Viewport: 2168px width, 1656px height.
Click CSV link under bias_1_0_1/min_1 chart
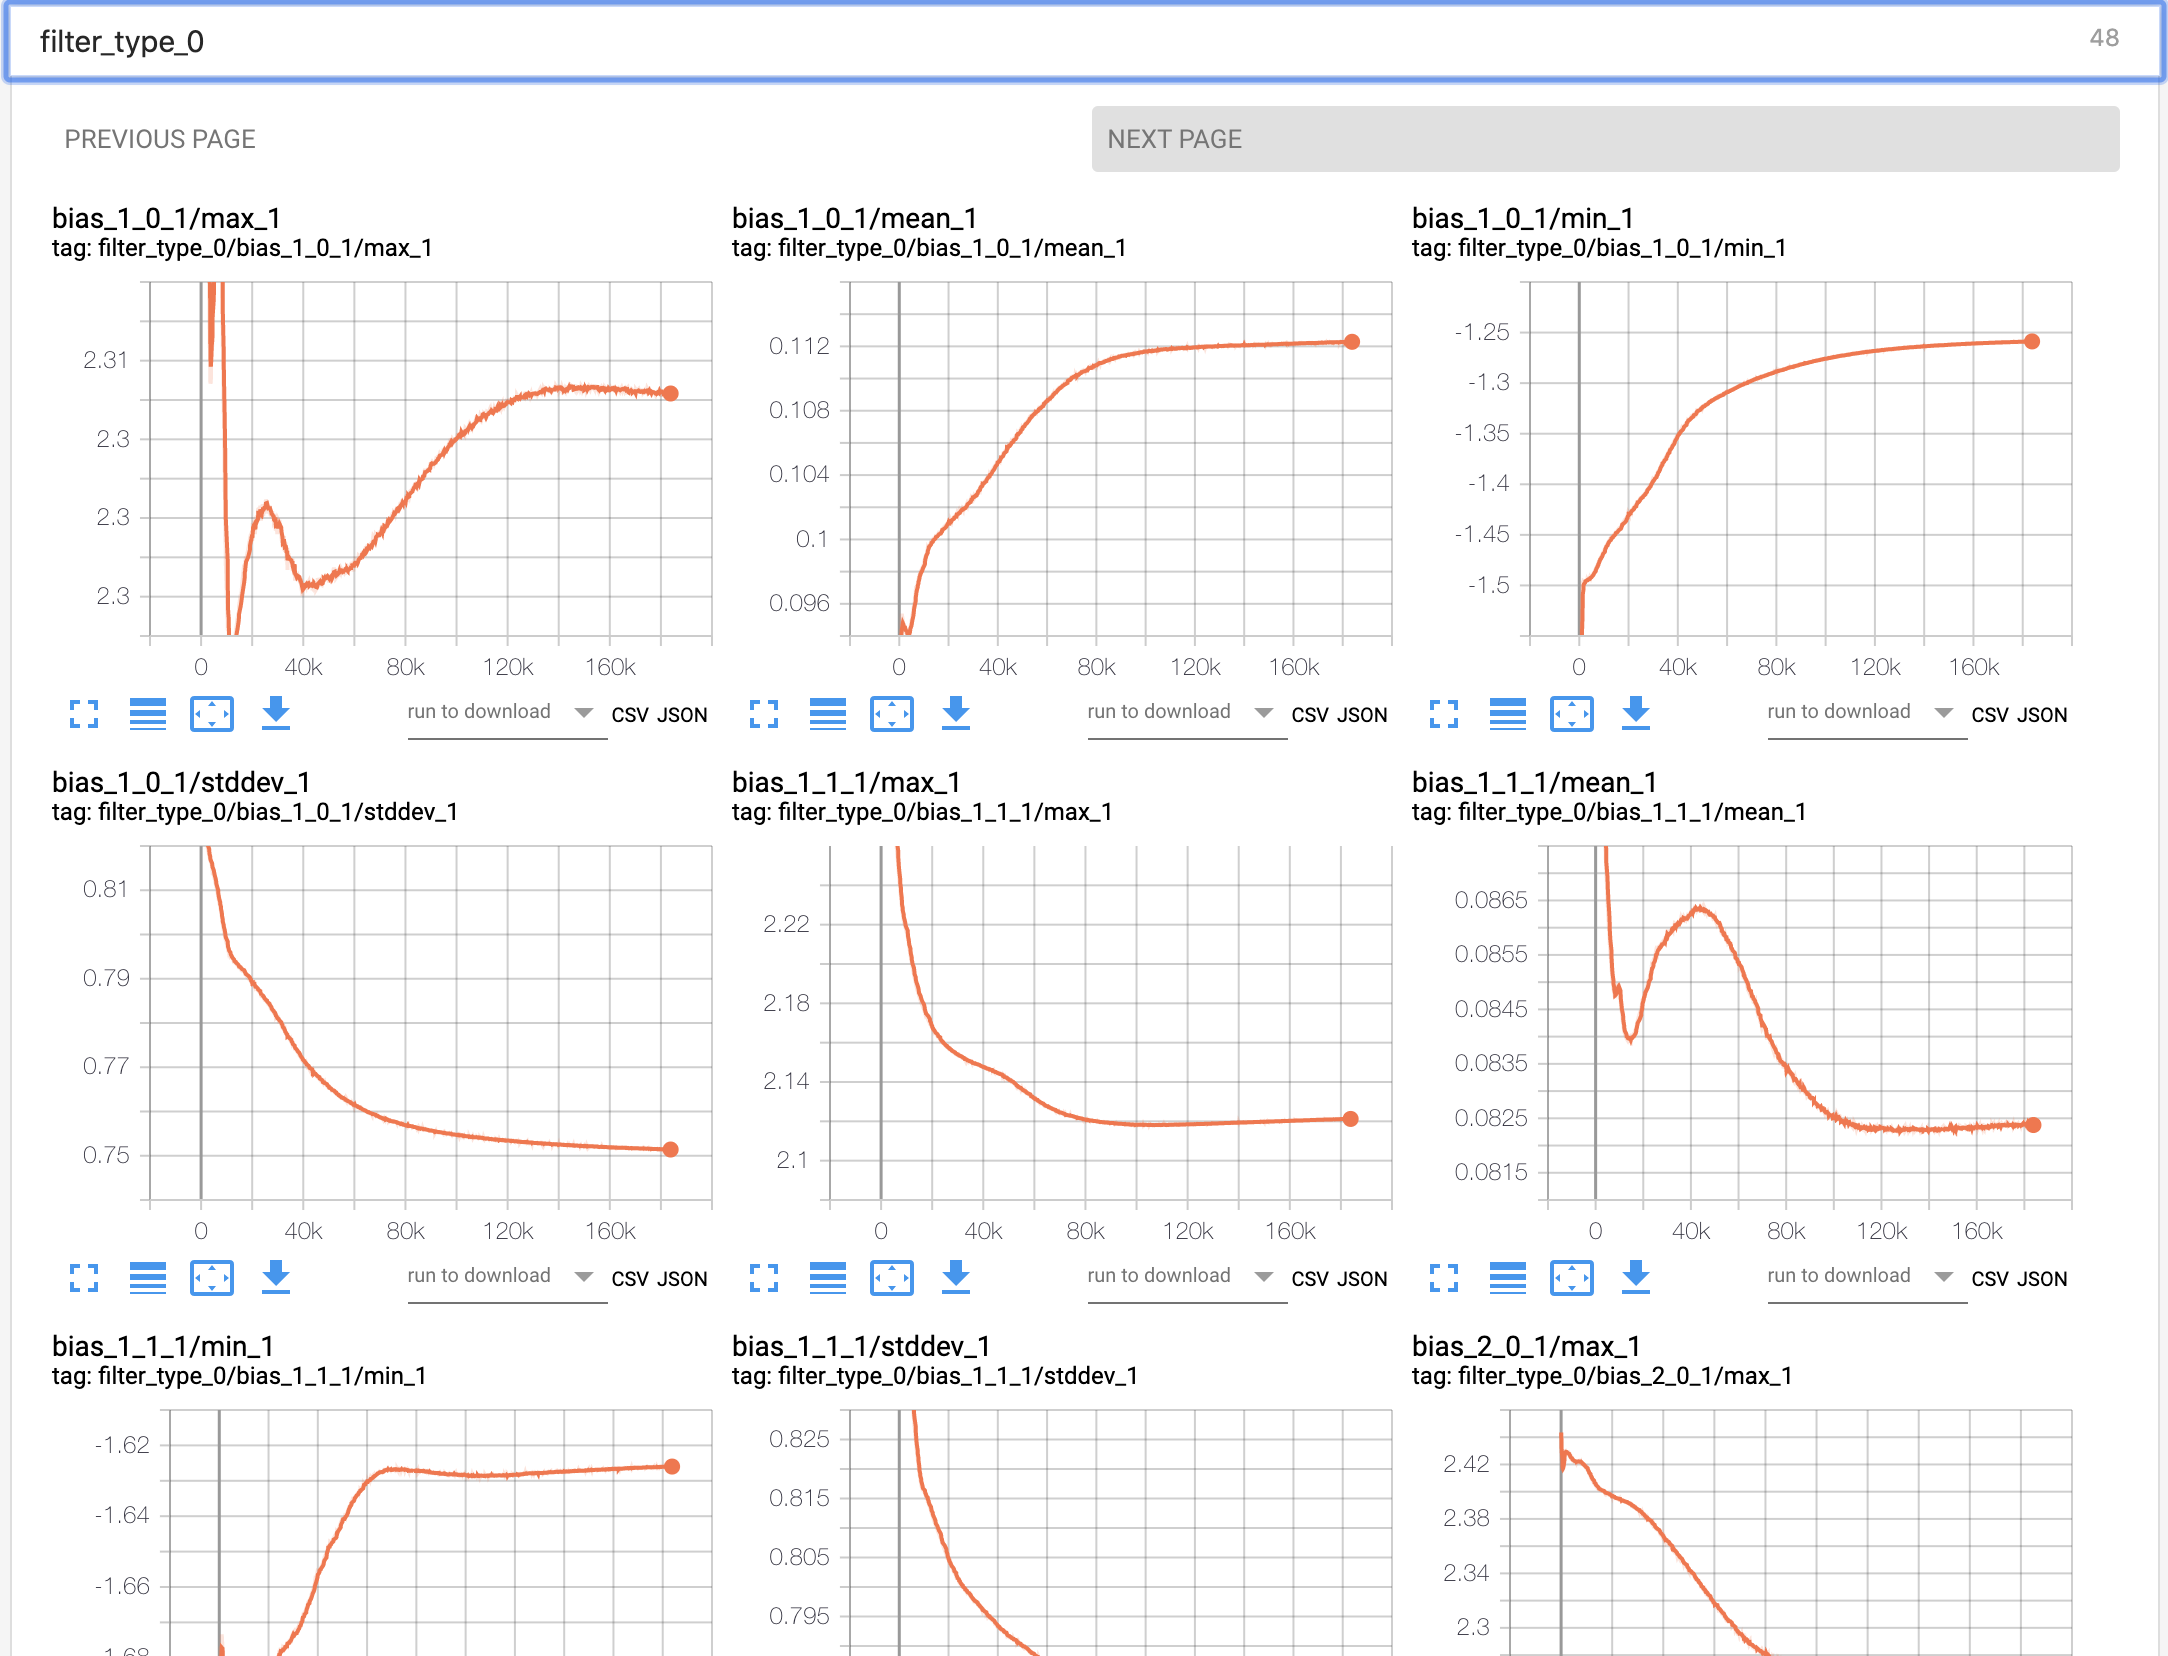pyautogui.click(x=1989, y=716)
